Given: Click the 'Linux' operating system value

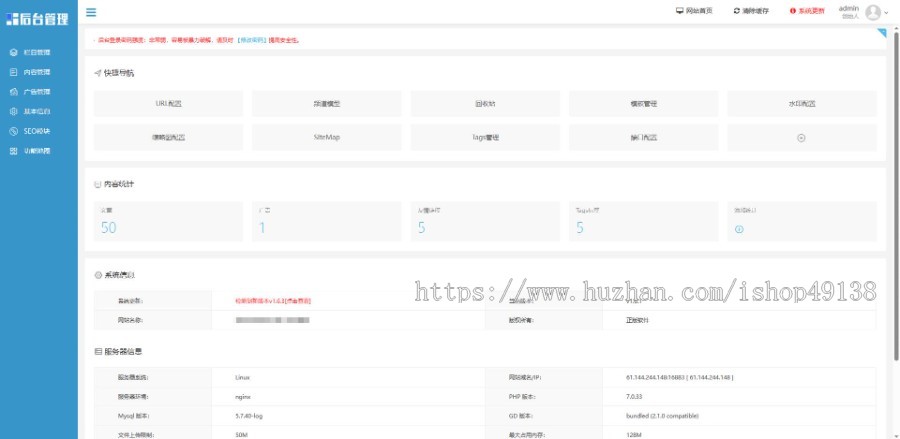Looking at the screenshot, I should pos(242,378).
